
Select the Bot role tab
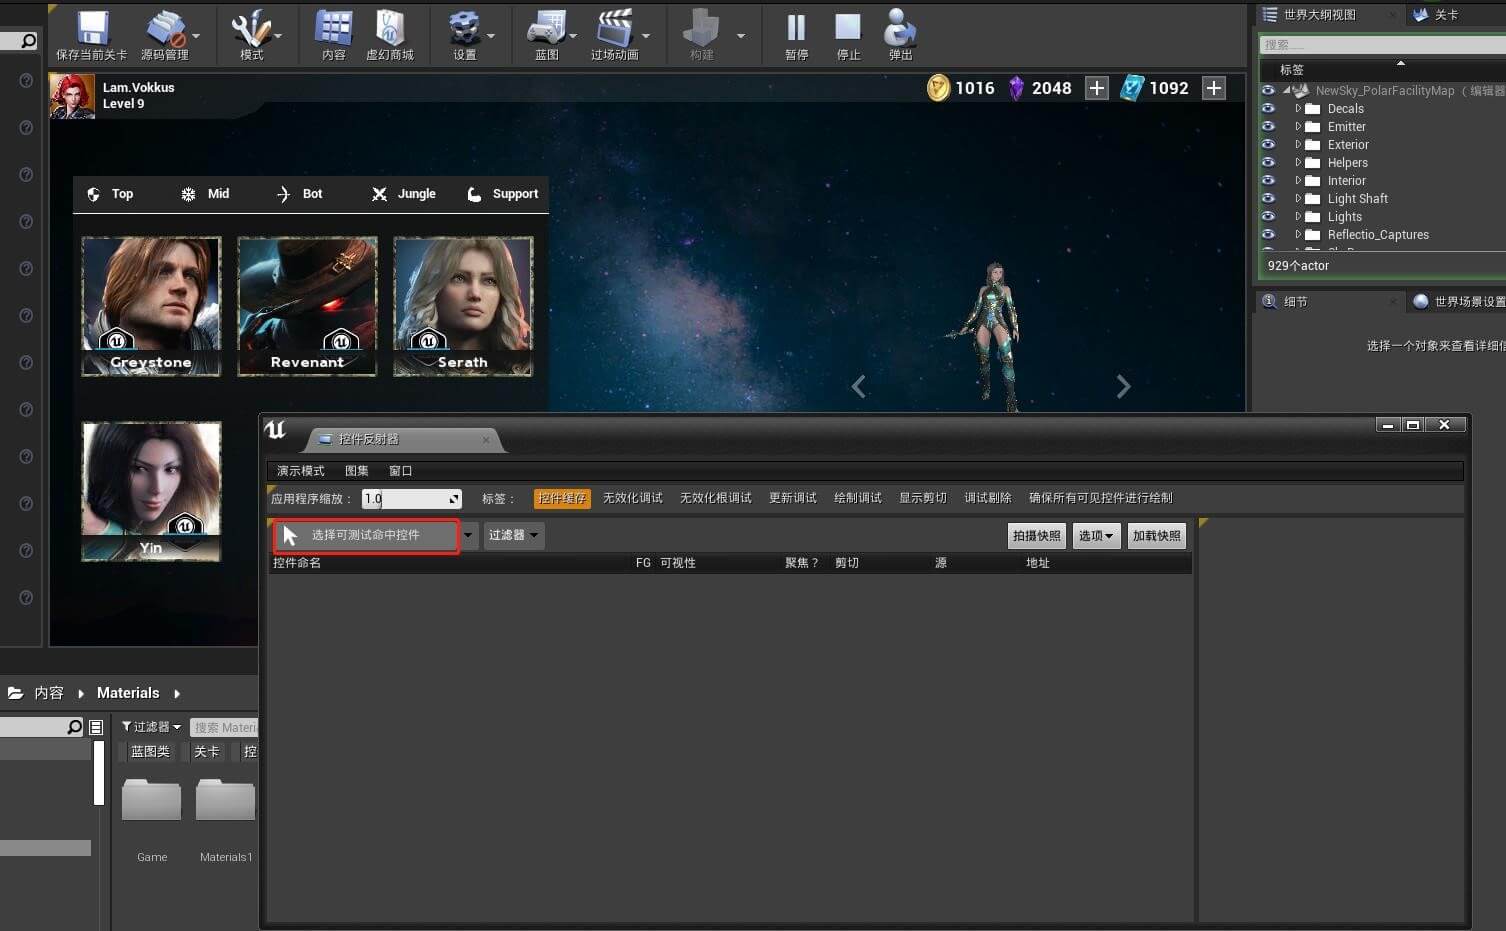(298, 194)
